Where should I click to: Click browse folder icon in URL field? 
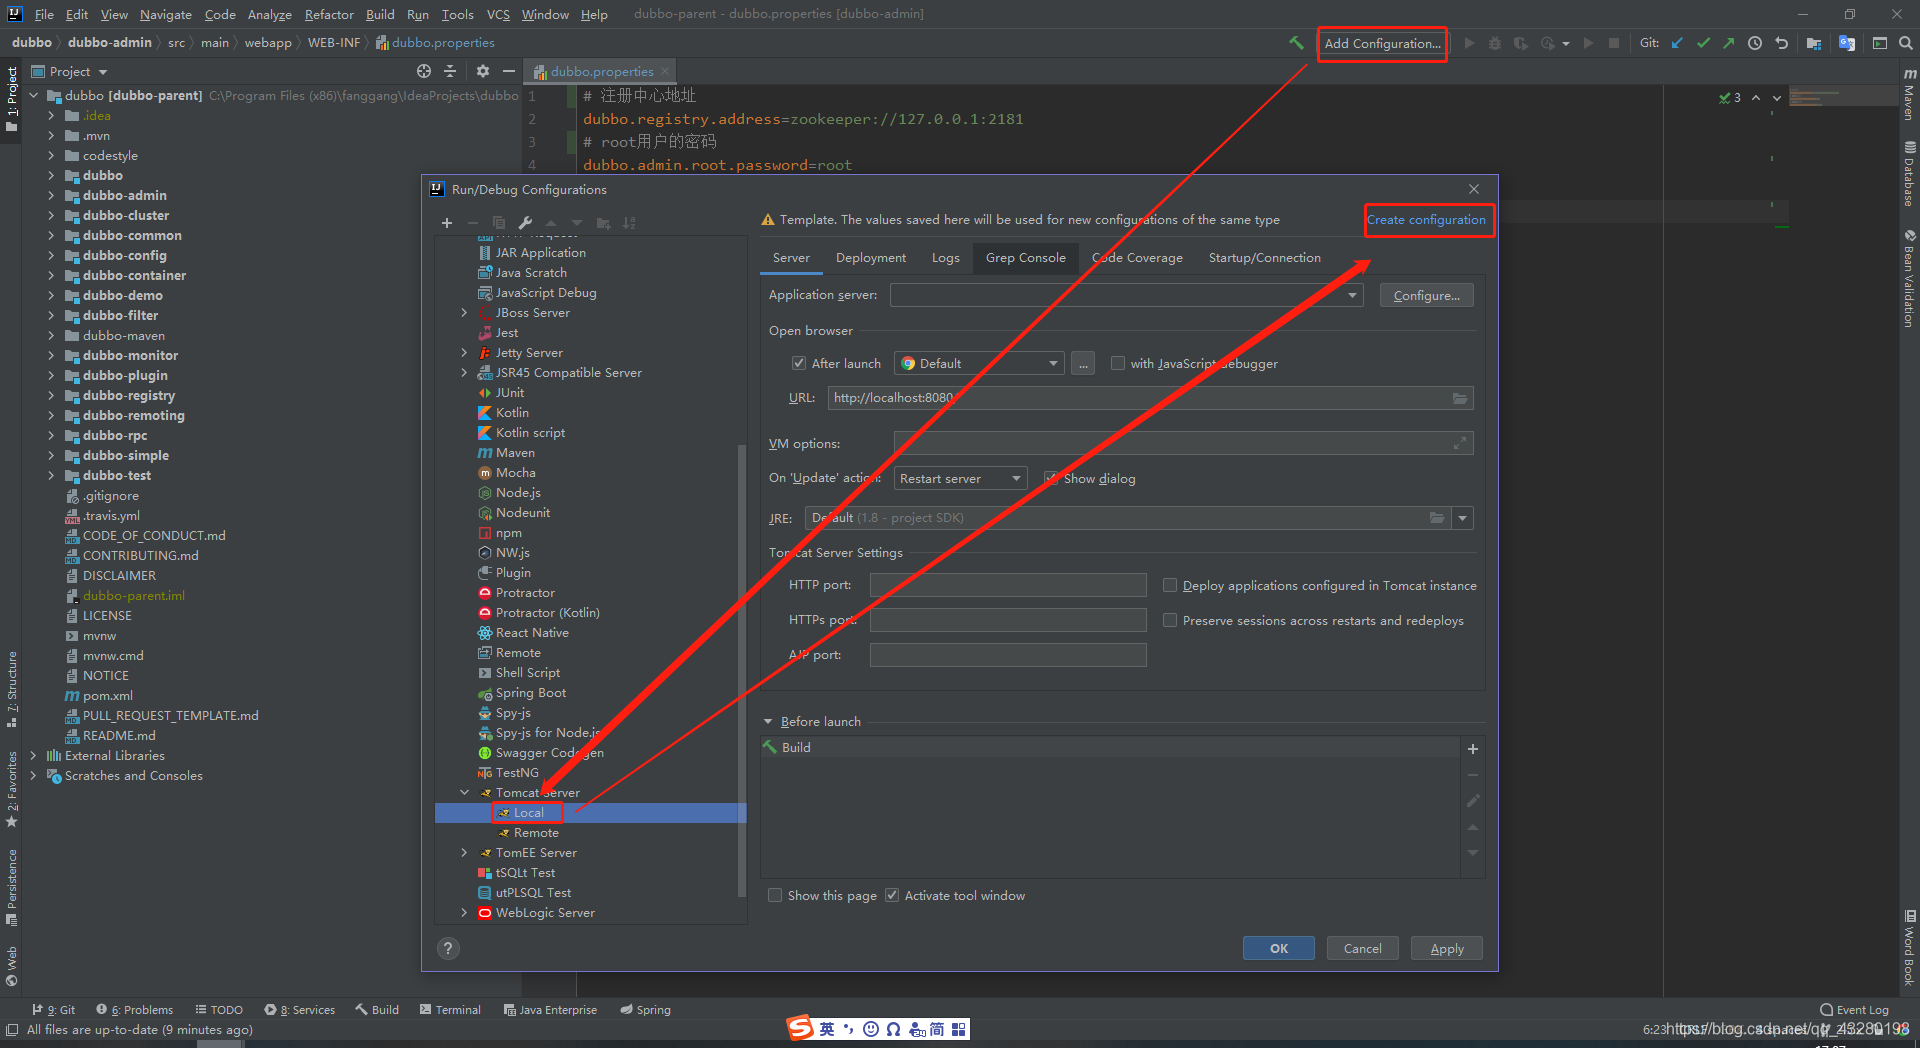[x=1460, y=398]
